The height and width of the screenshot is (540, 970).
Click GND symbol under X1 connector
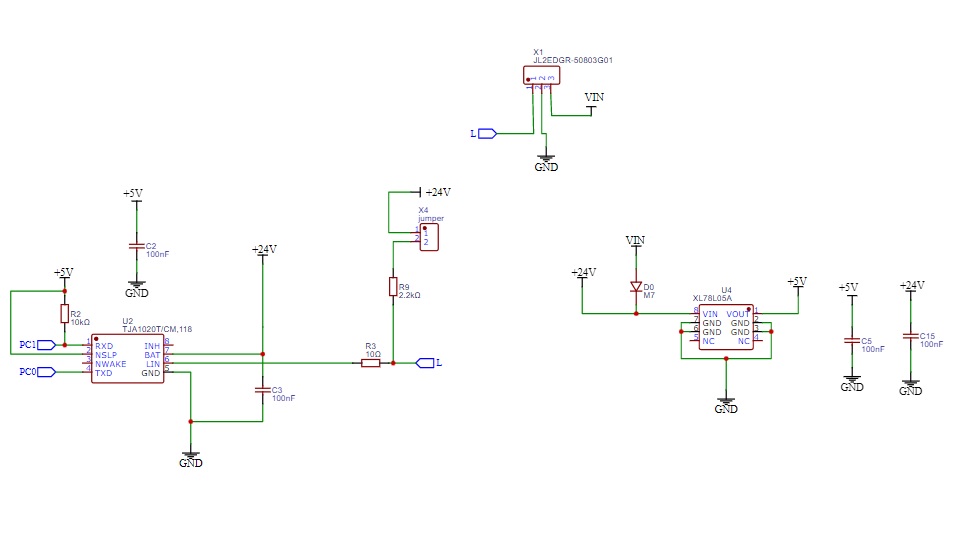(x=546, y=163)
